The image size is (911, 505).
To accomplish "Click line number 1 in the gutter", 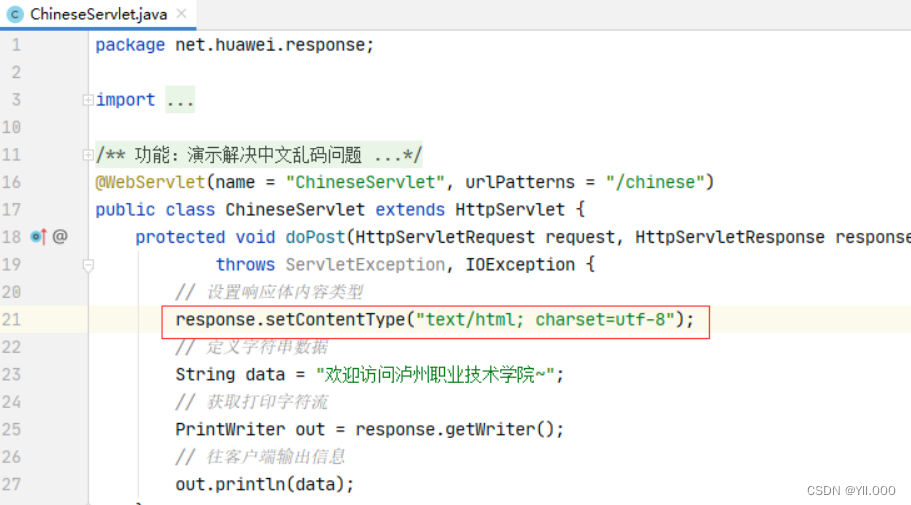I will tap(16, 45).
